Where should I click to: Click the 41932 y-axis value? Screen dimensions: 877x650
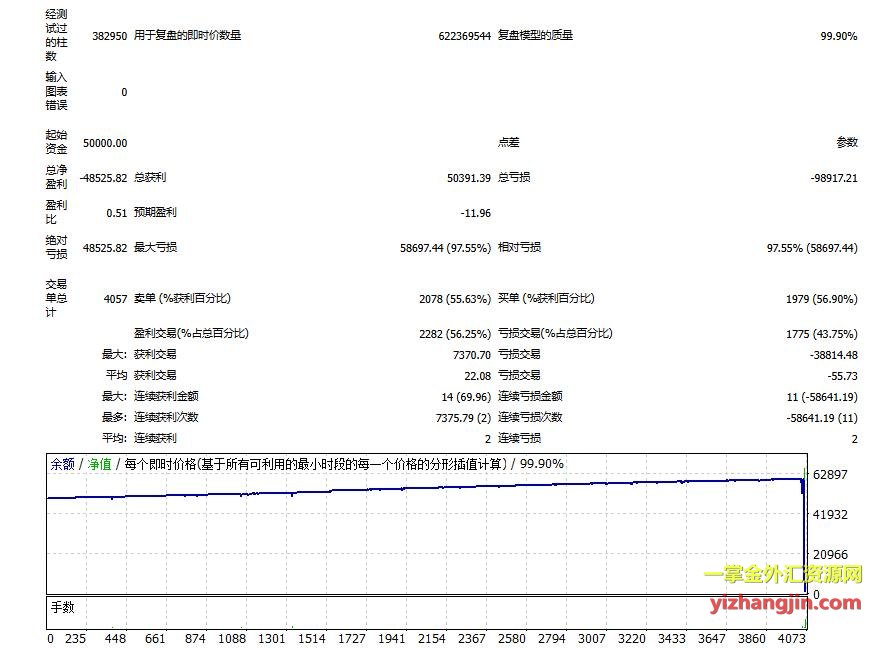(831, 514)
